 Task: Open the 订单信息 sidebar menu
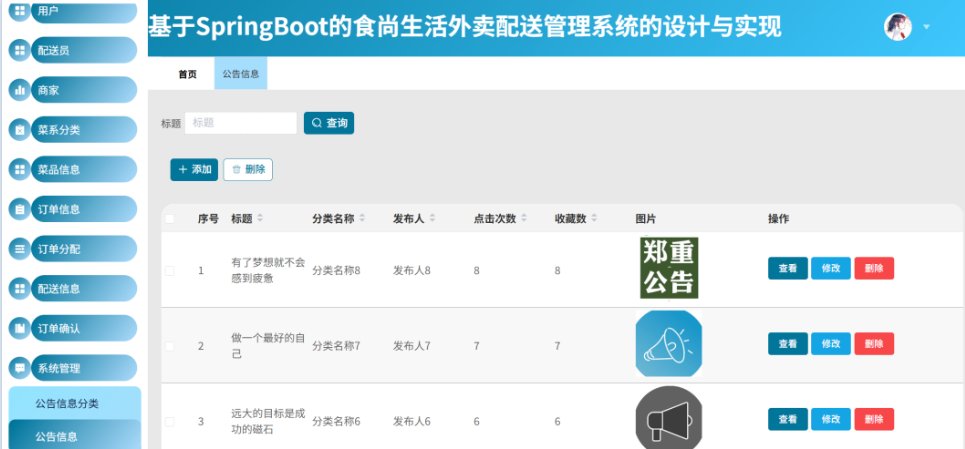(x=84, y=209)
